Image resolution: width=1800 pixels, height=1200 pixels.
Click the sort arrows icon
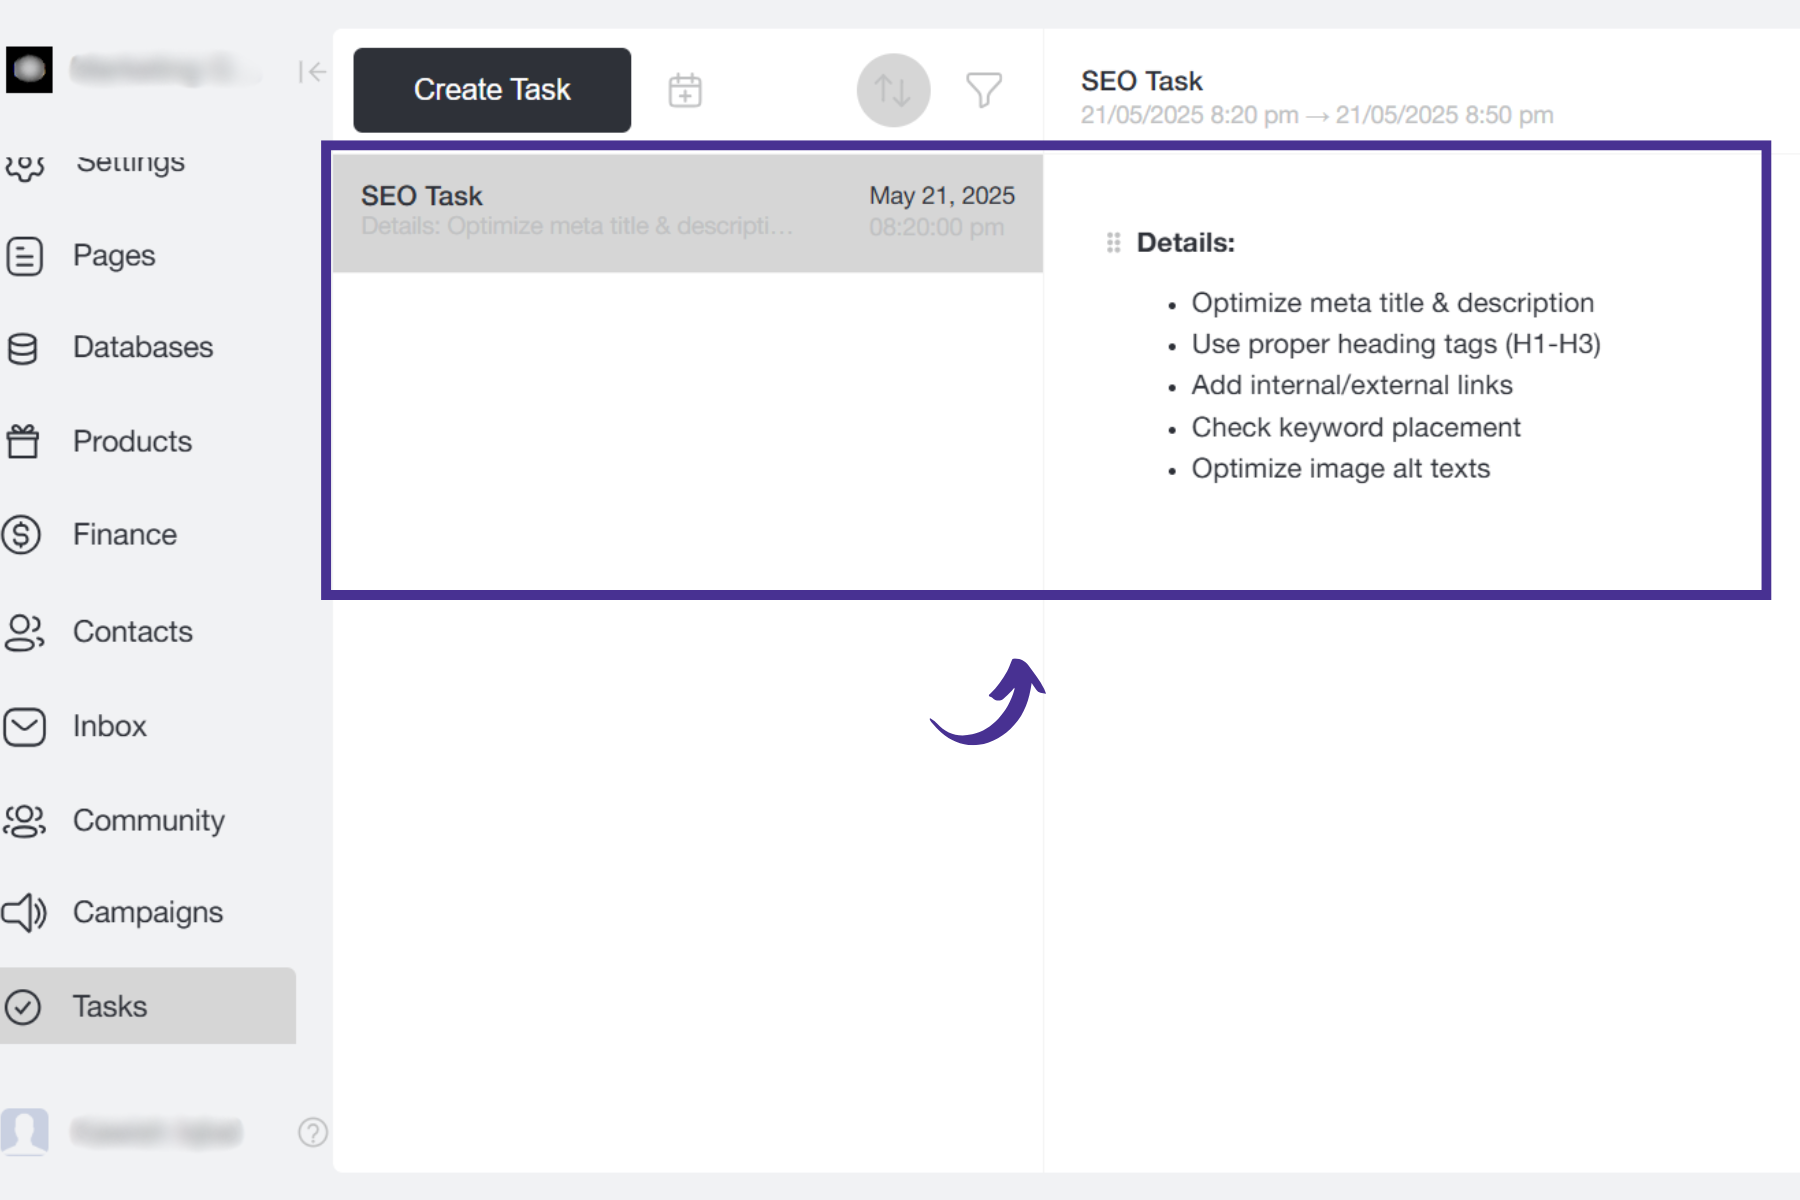pos(893,90)
